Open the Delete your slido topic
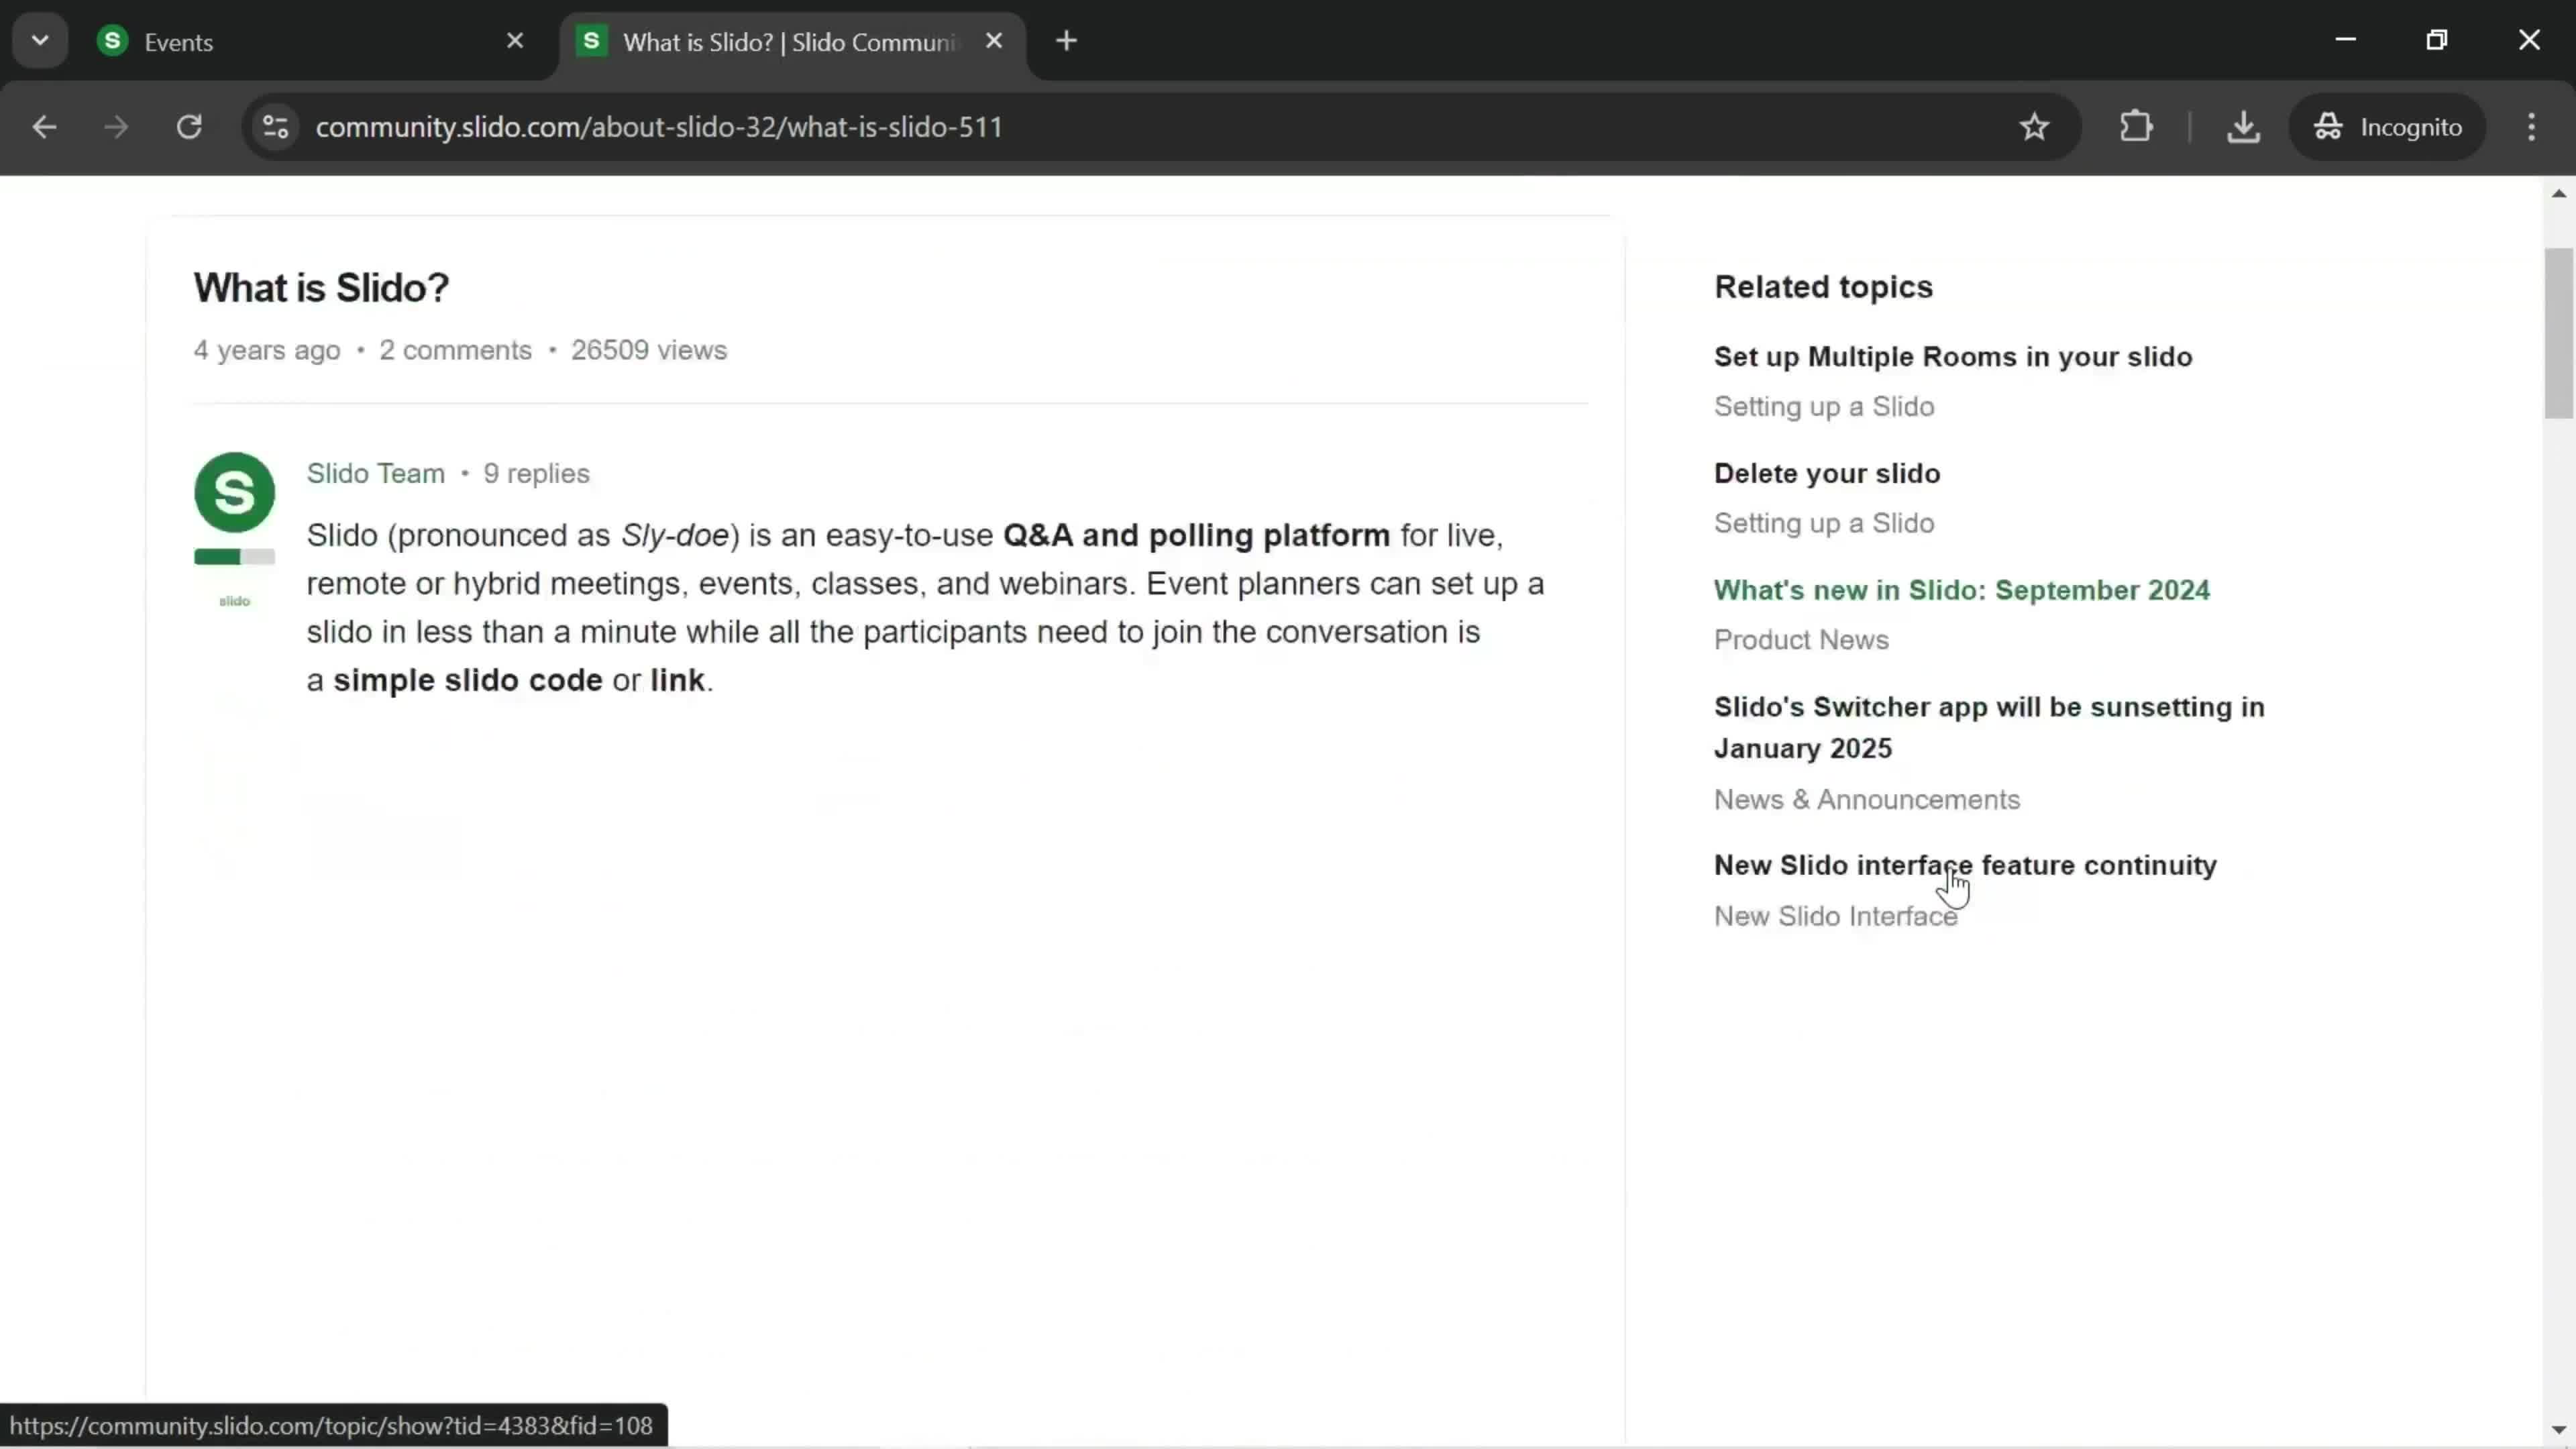 [1826, 473]
